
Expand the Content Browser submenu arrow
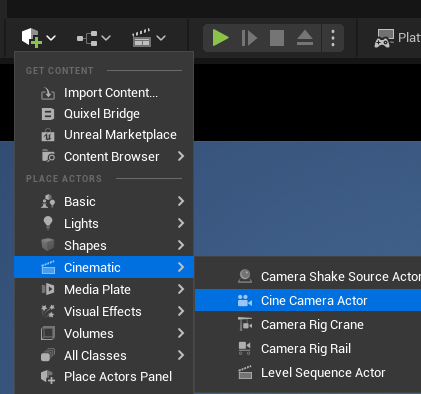pyautogui.click(x=181, y=156)
